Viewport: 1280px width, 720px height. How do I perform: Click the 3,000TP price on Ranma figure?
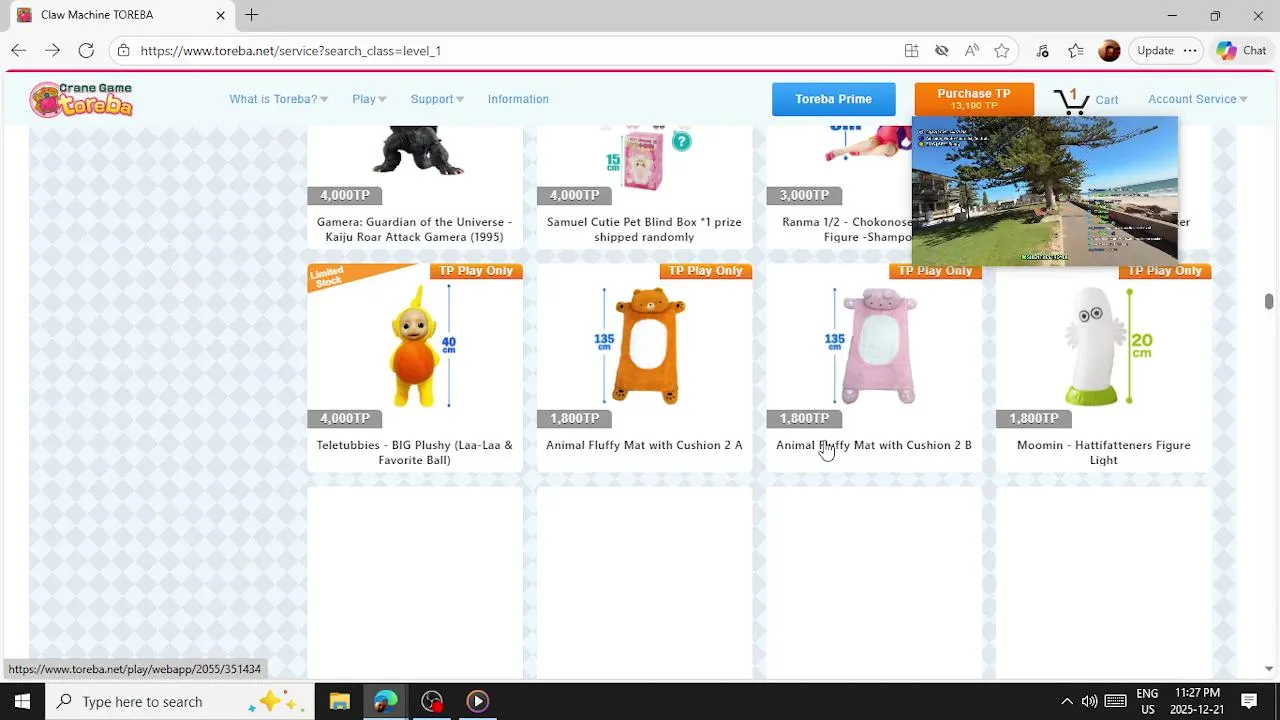pyautogui.click(x=804, y=195)
